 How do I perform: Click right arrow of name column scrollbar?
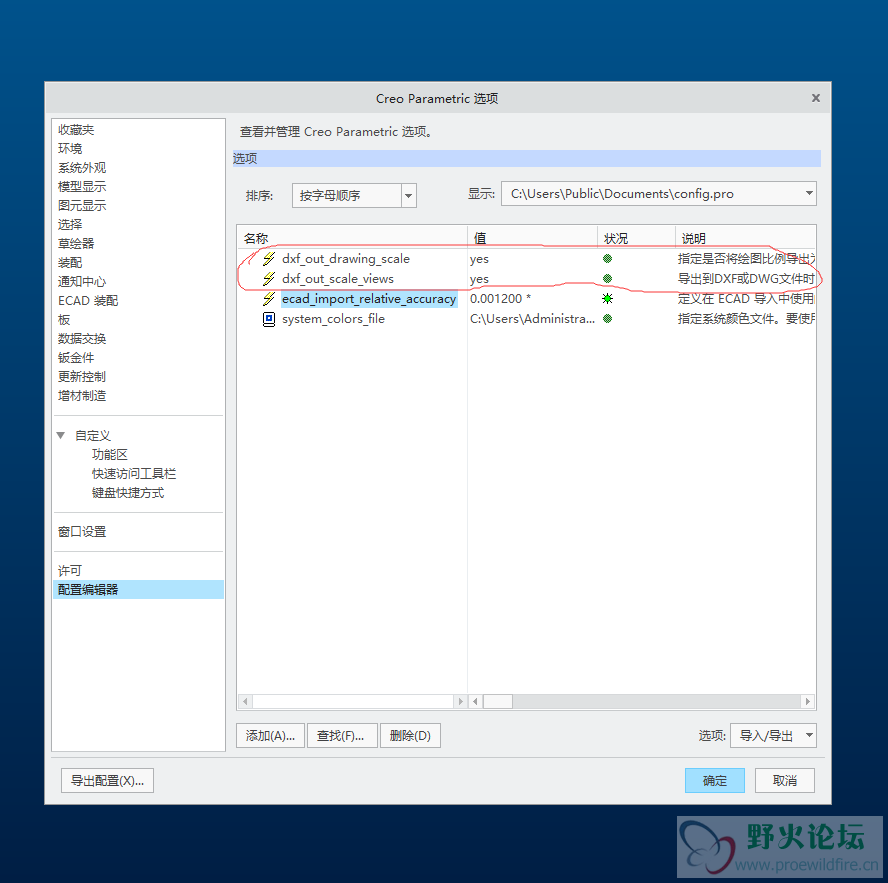click(460, 701)
